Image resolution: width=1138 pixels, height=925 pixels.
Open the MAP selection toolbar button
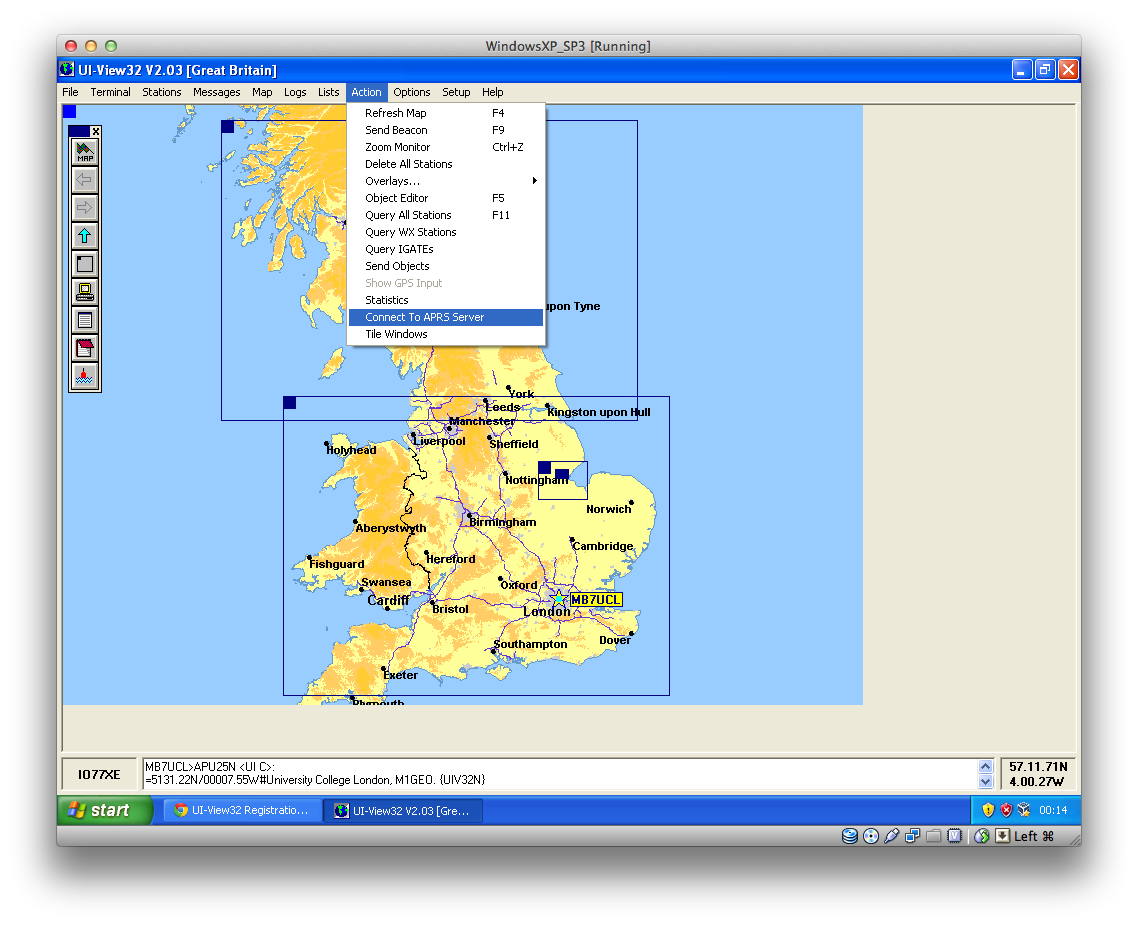(85, 152)
